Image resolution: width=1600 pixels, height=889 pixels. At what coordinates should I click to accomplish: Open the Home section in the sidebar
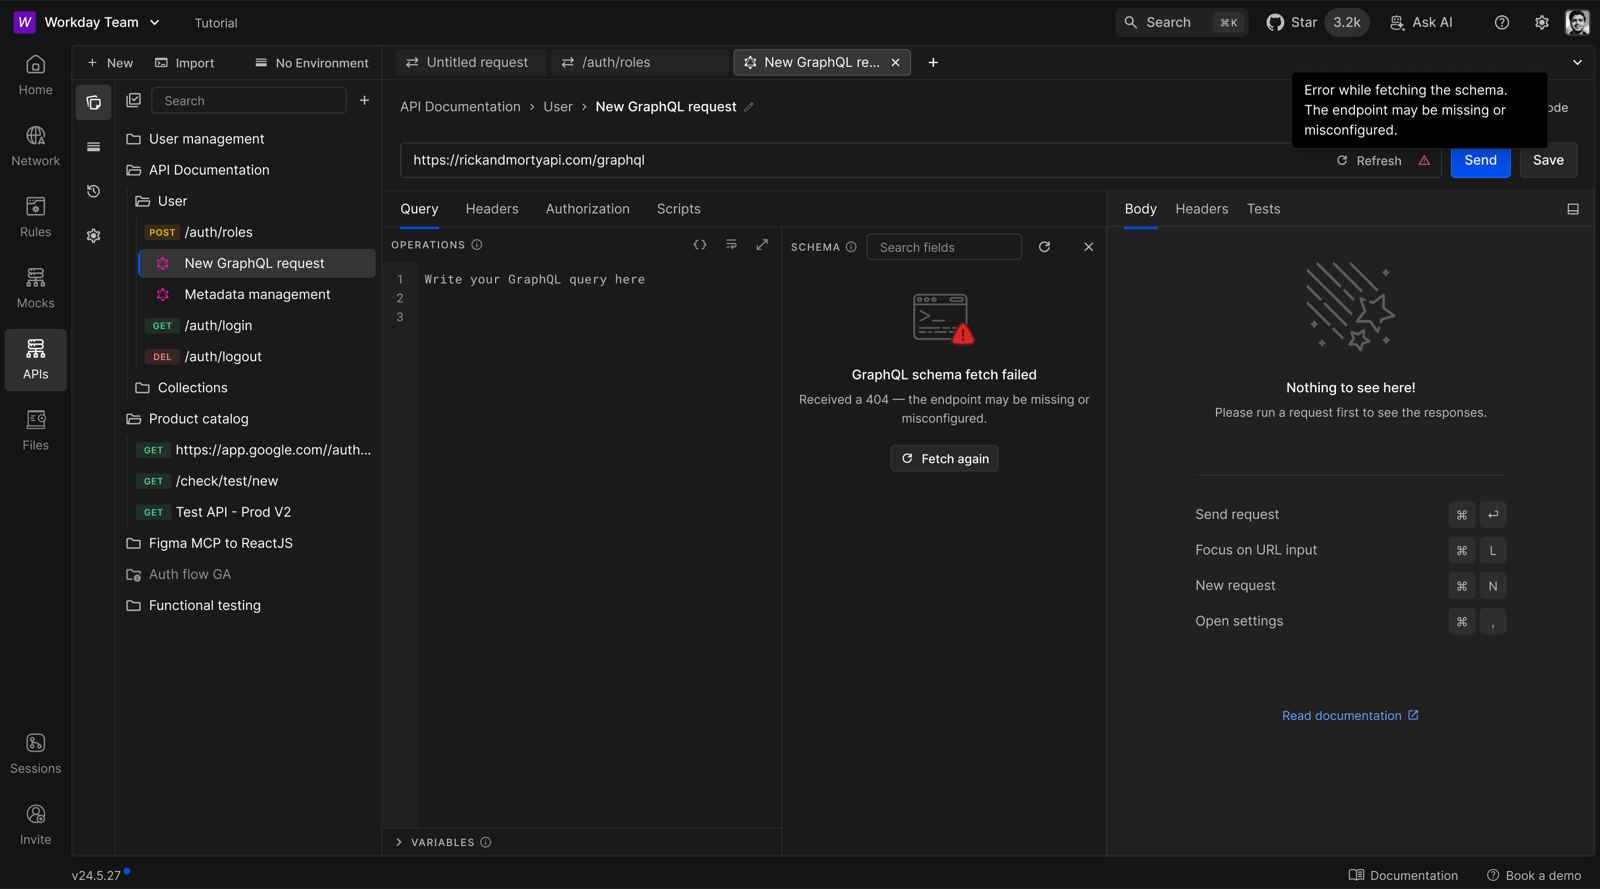pyautogui.click(x=35, y=76)
